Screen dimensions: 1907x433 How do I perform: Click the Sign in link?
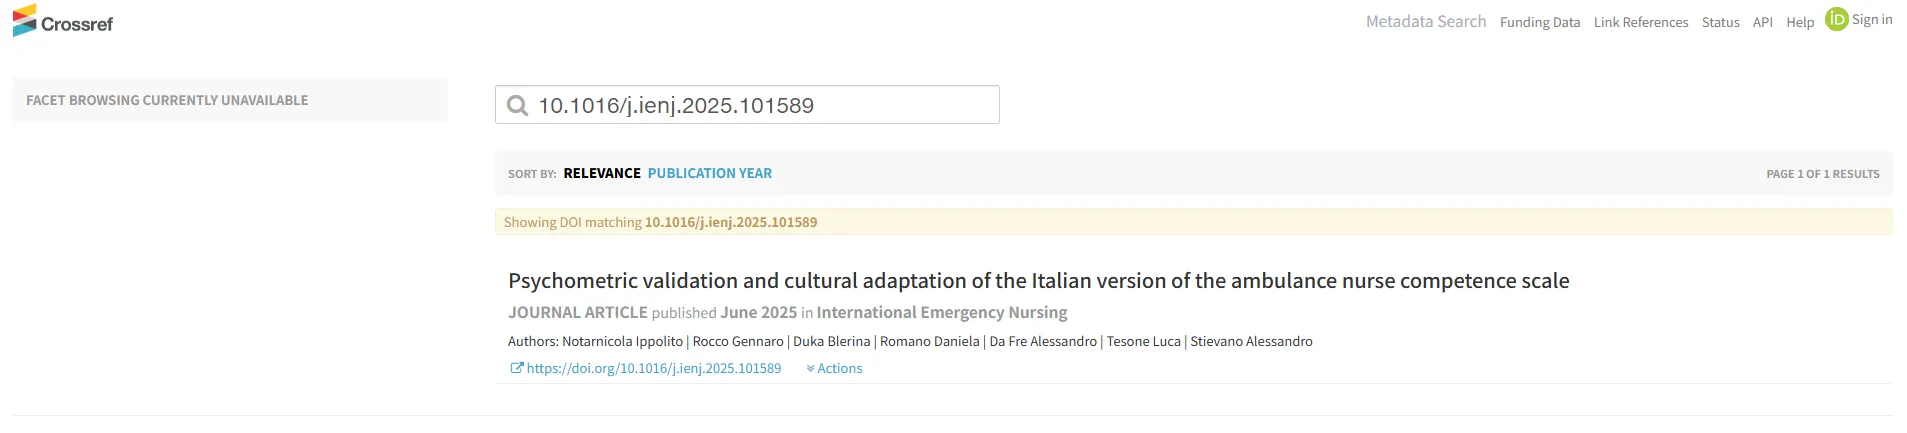tap(1871, 20)
